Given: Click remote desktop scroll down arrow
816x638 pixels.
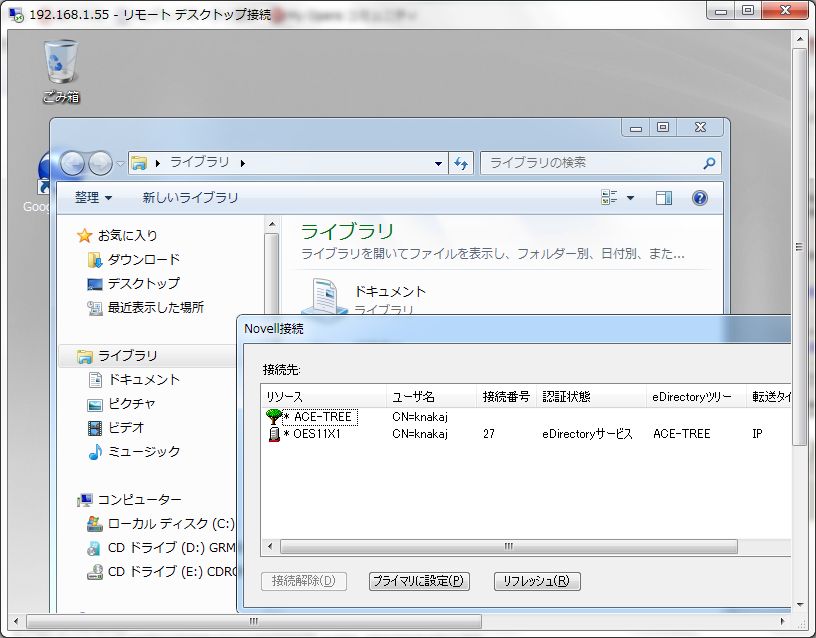Looking at the screenshot, I should coord(799,605).
